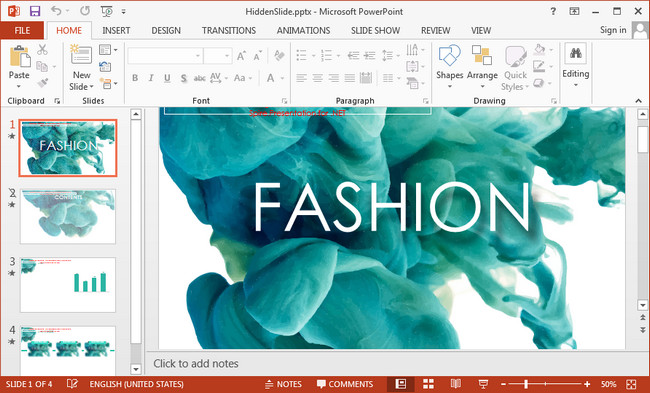Viewport: 650px width, 393px height.
Task: Switch to the DESIGN tab
Action: [x=166, y=31]
